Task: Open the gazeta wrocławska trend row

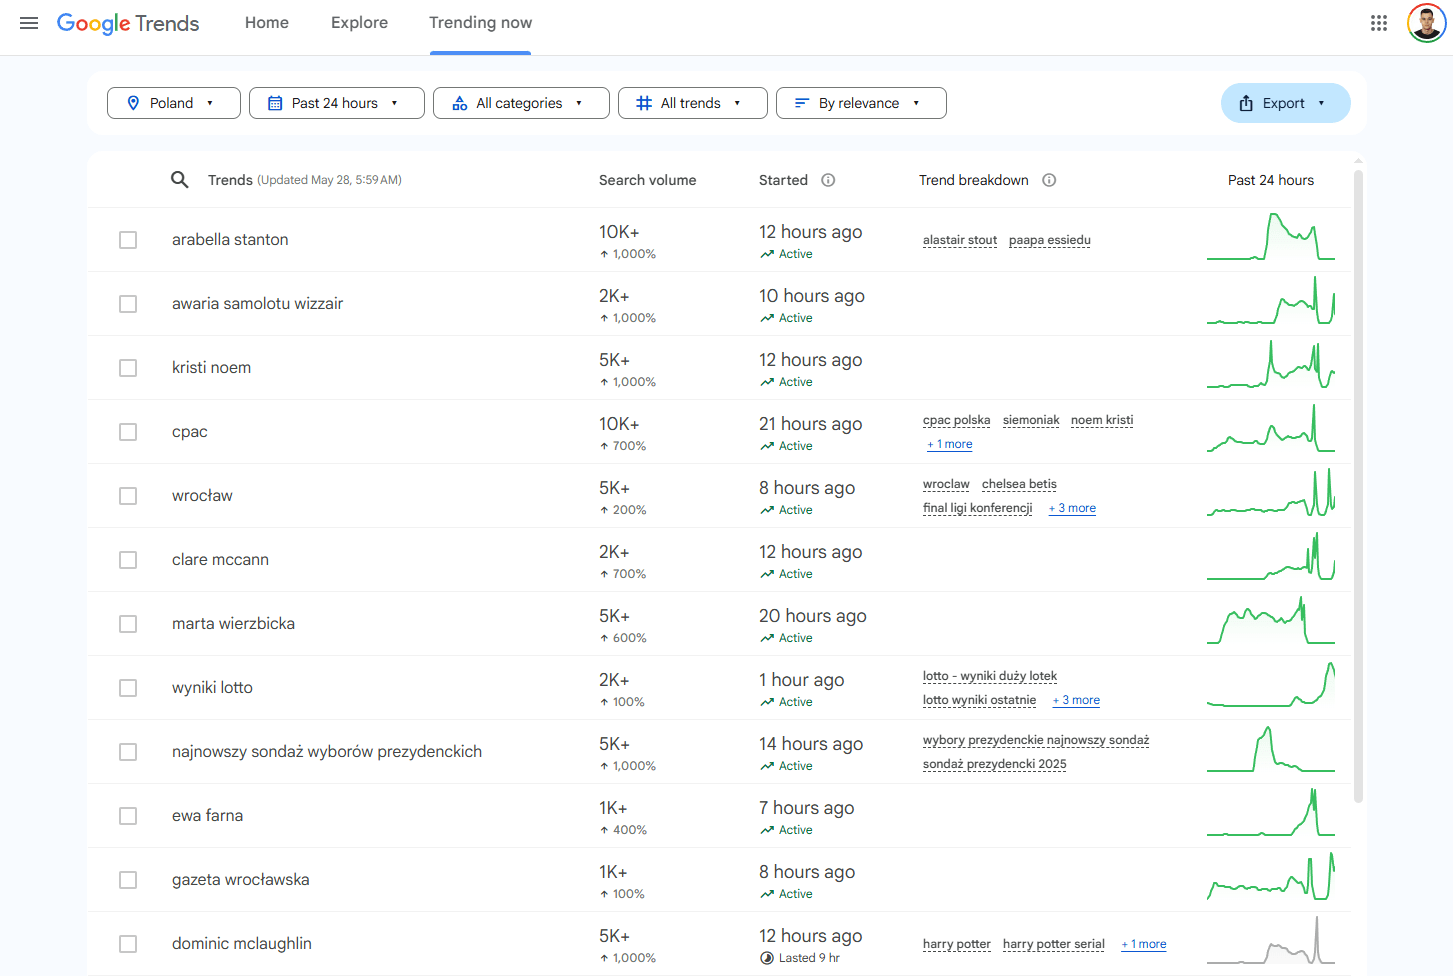Action: tap(719, 880)
